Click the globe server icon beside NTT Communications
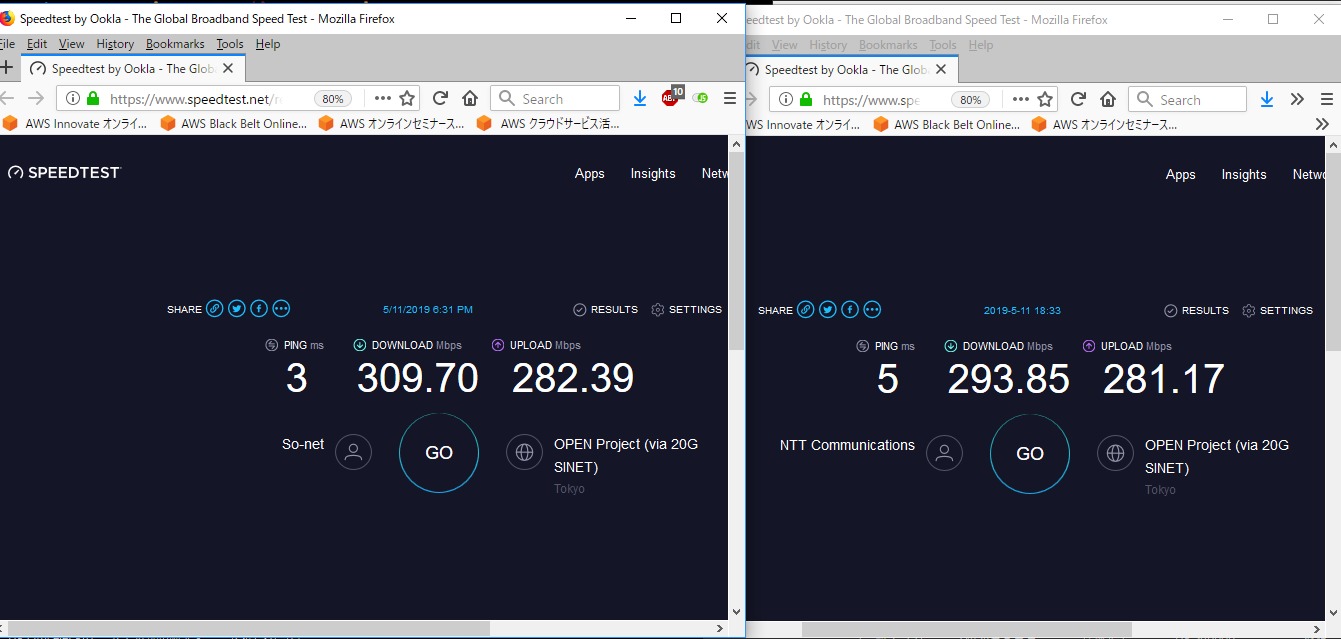The image size is (1341, 639). coord(1115,454)
